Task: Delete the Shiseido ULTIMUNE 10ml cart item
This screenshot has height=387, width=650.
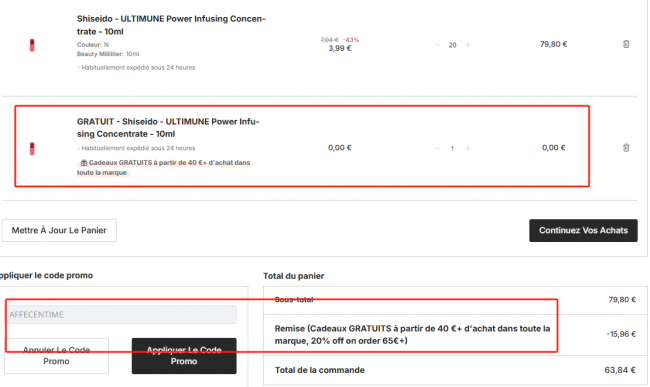Action: 626,44
